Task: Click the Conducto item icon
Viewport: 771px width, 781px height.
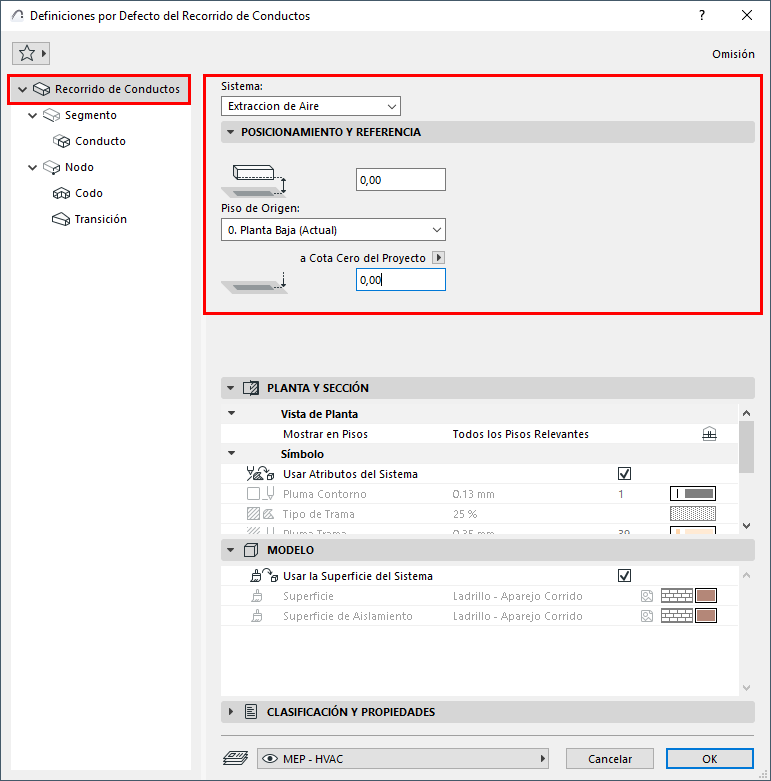Action: (61, 141)
